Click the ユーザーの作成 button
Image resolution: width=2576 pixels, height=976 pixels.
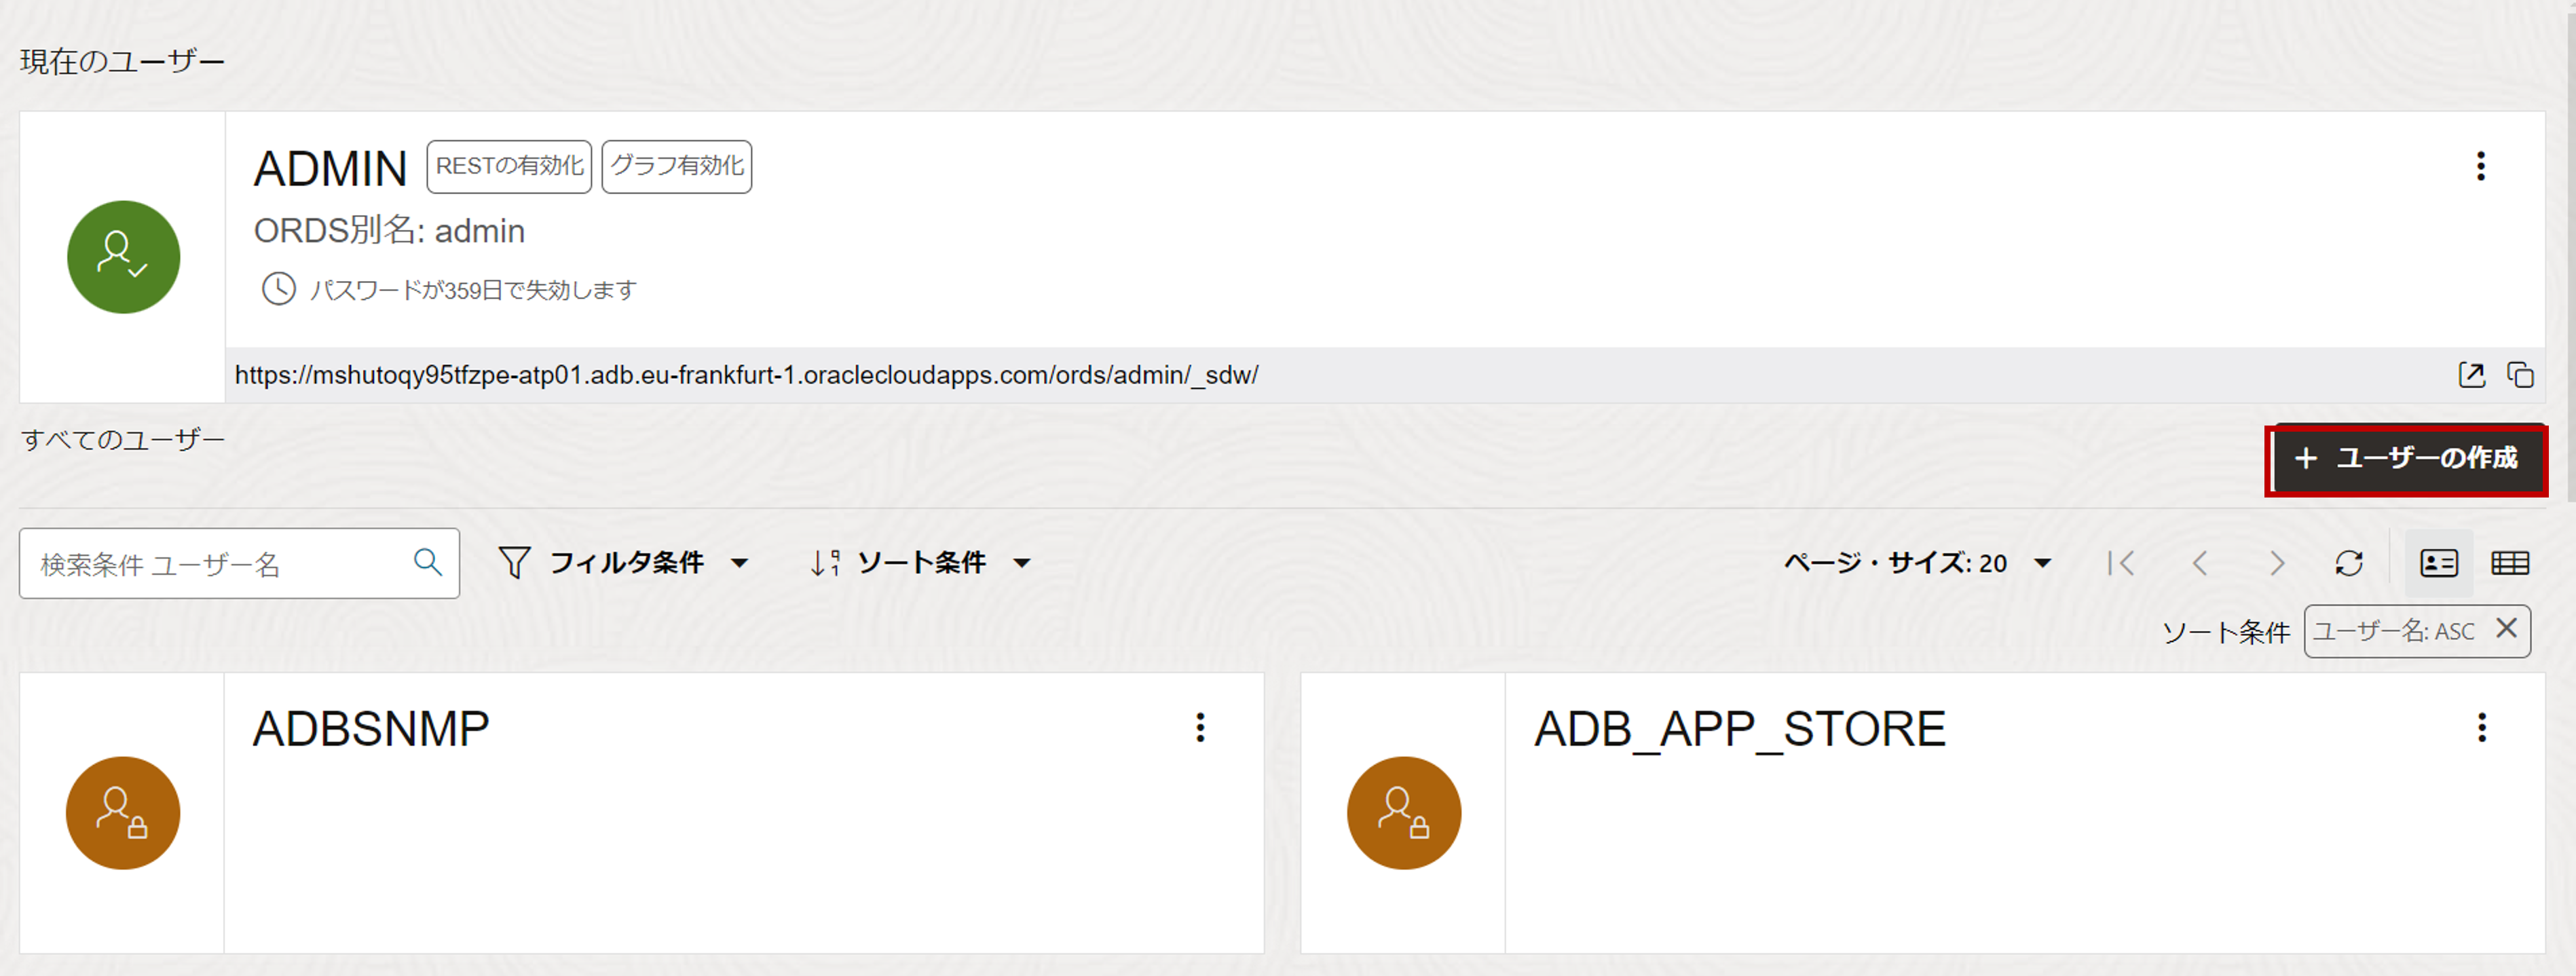[2407, 459]
